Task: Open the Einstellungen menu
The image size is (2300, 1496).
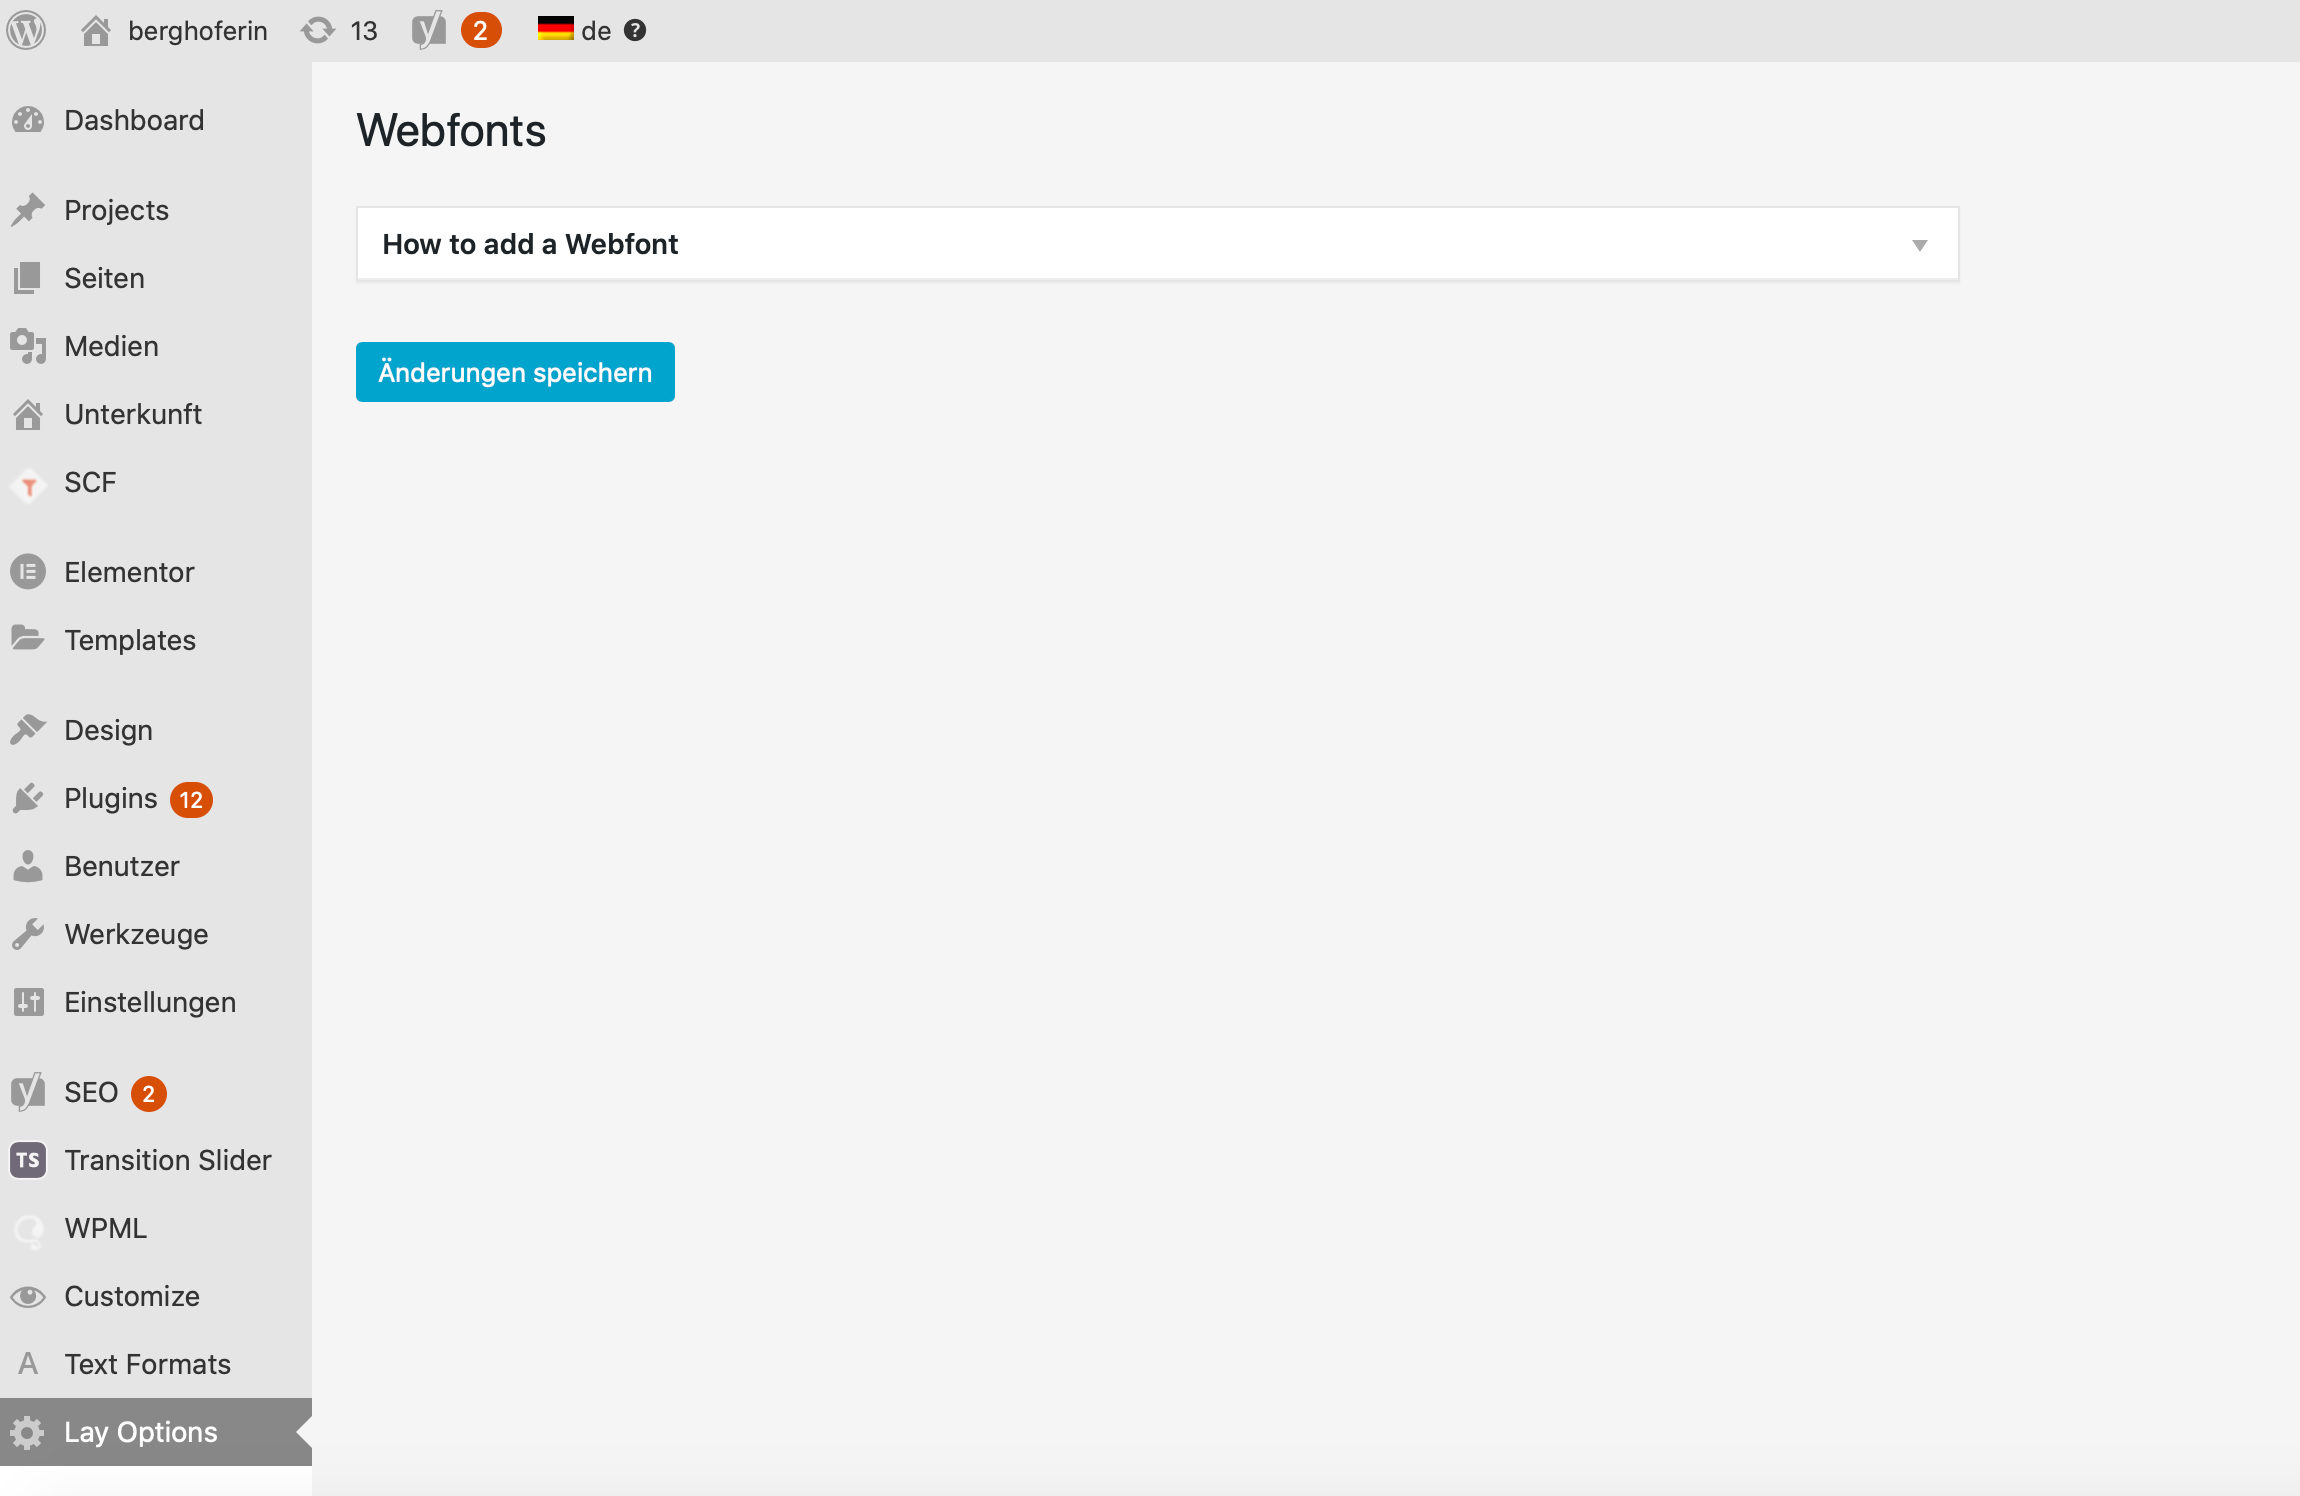Action: point(150,1002)
